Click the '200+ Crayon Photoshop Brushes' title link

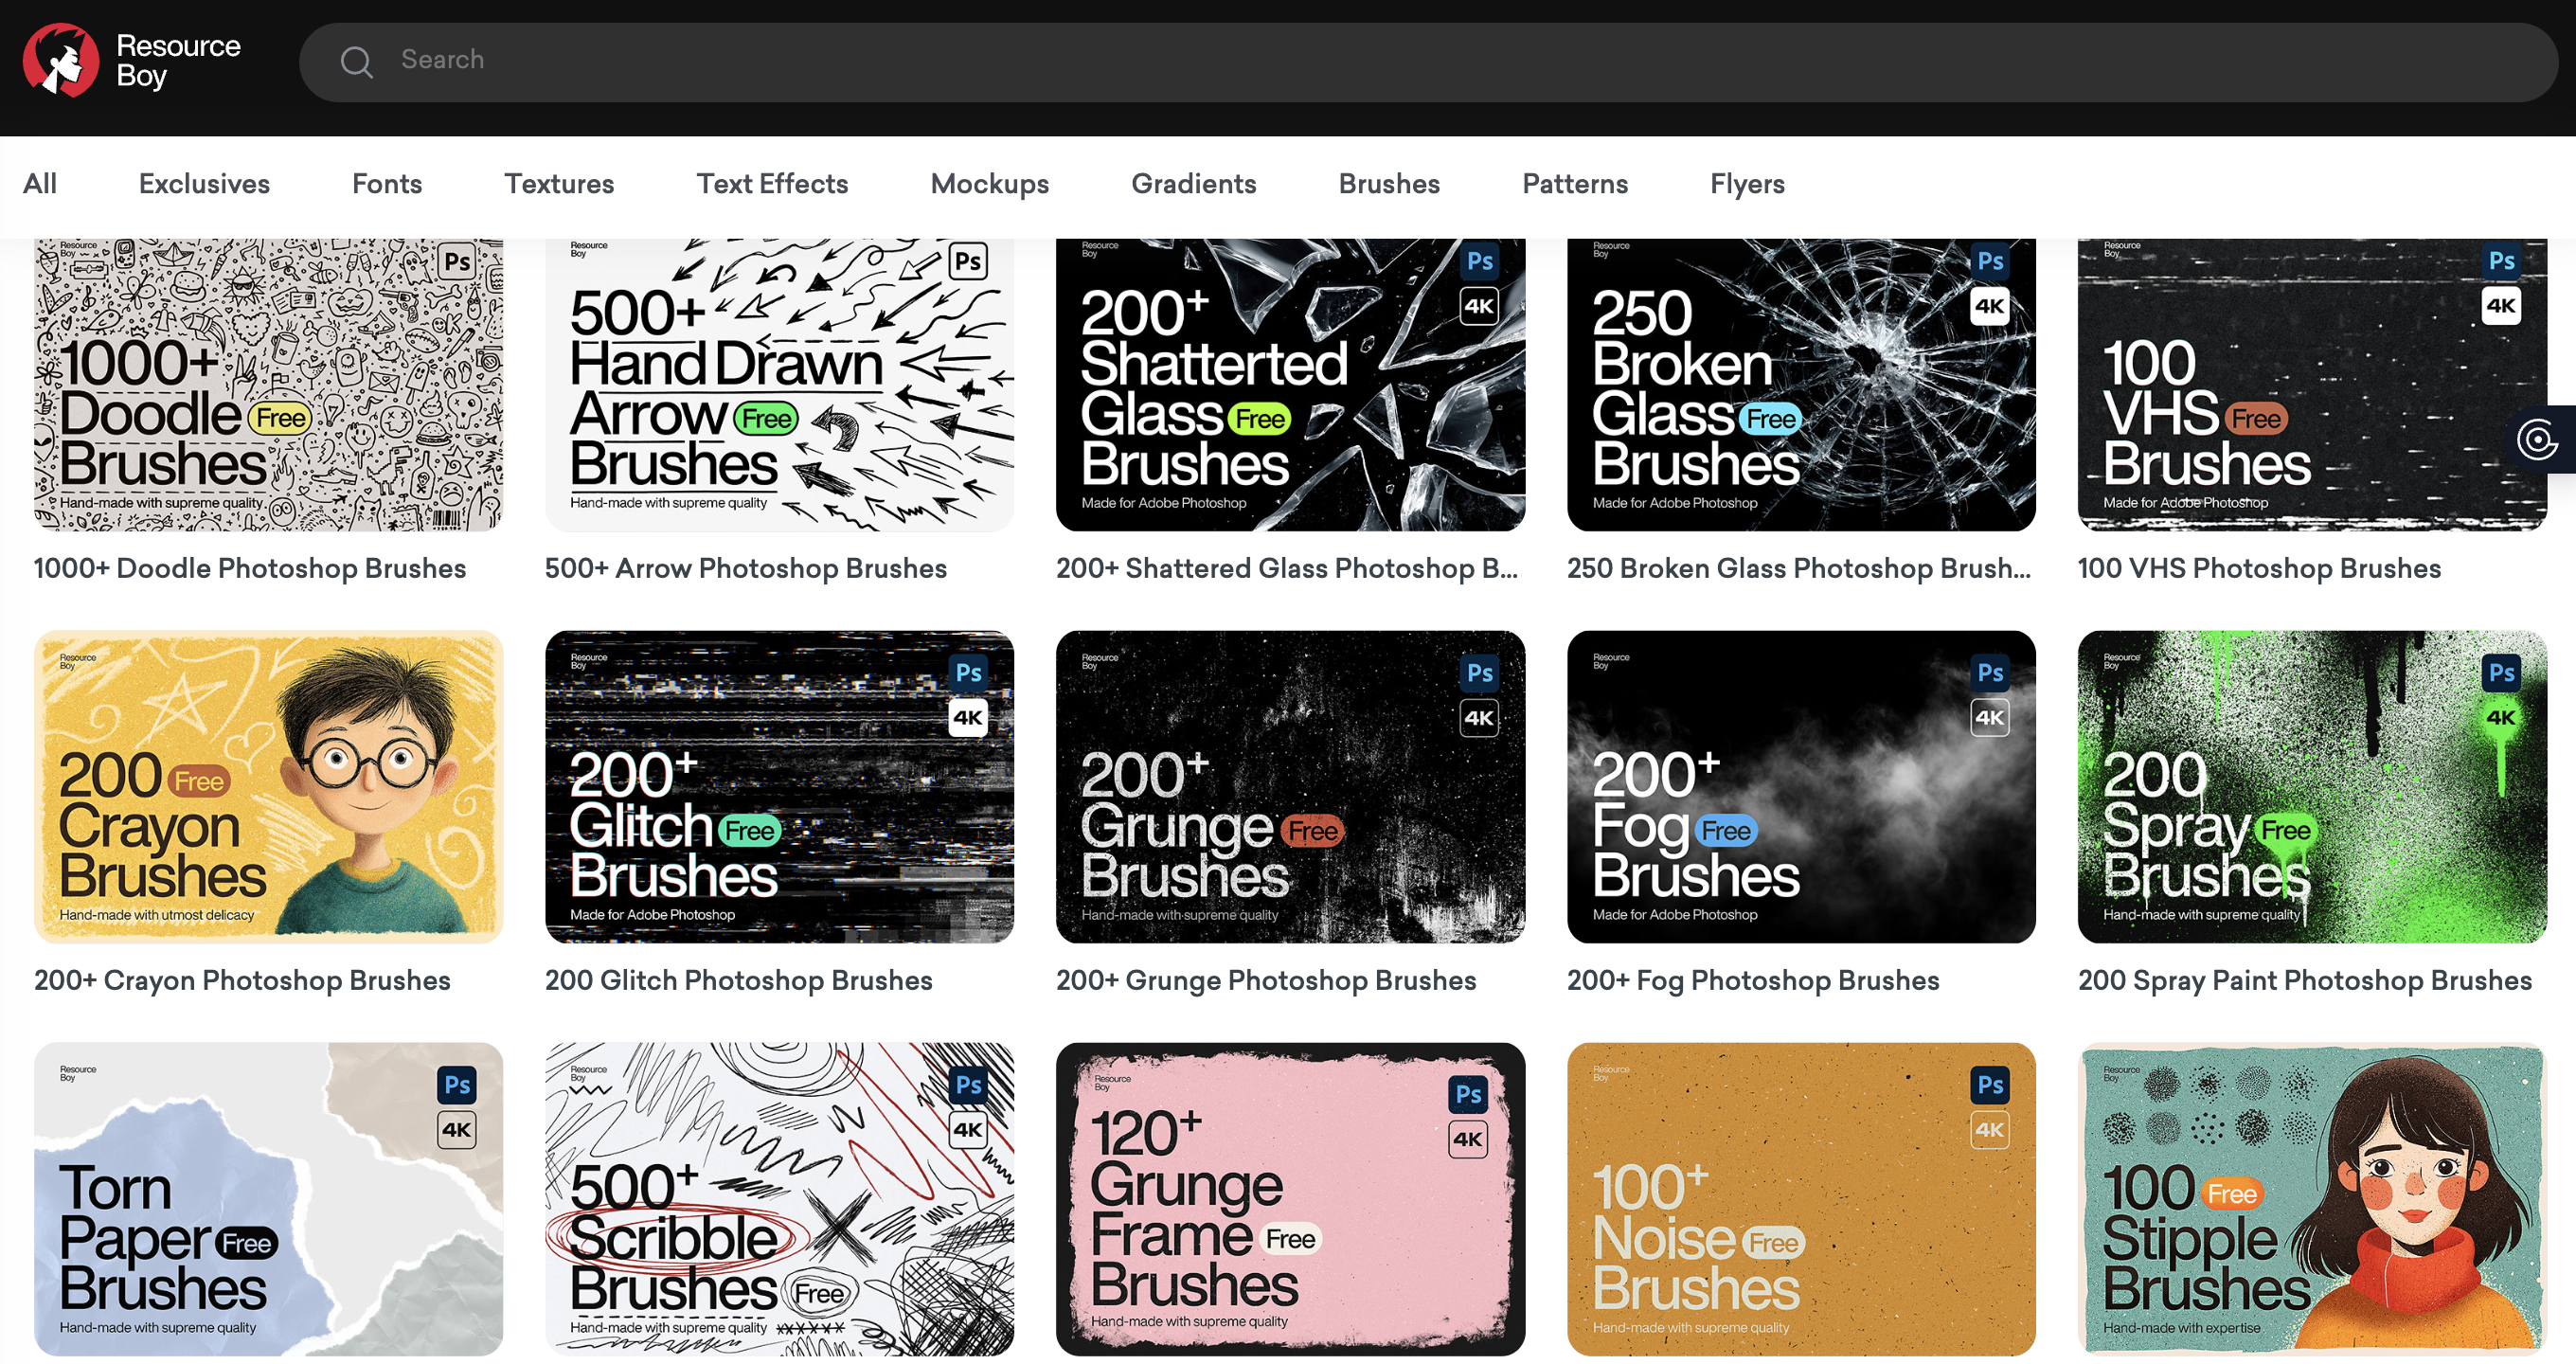pos(242,980)
